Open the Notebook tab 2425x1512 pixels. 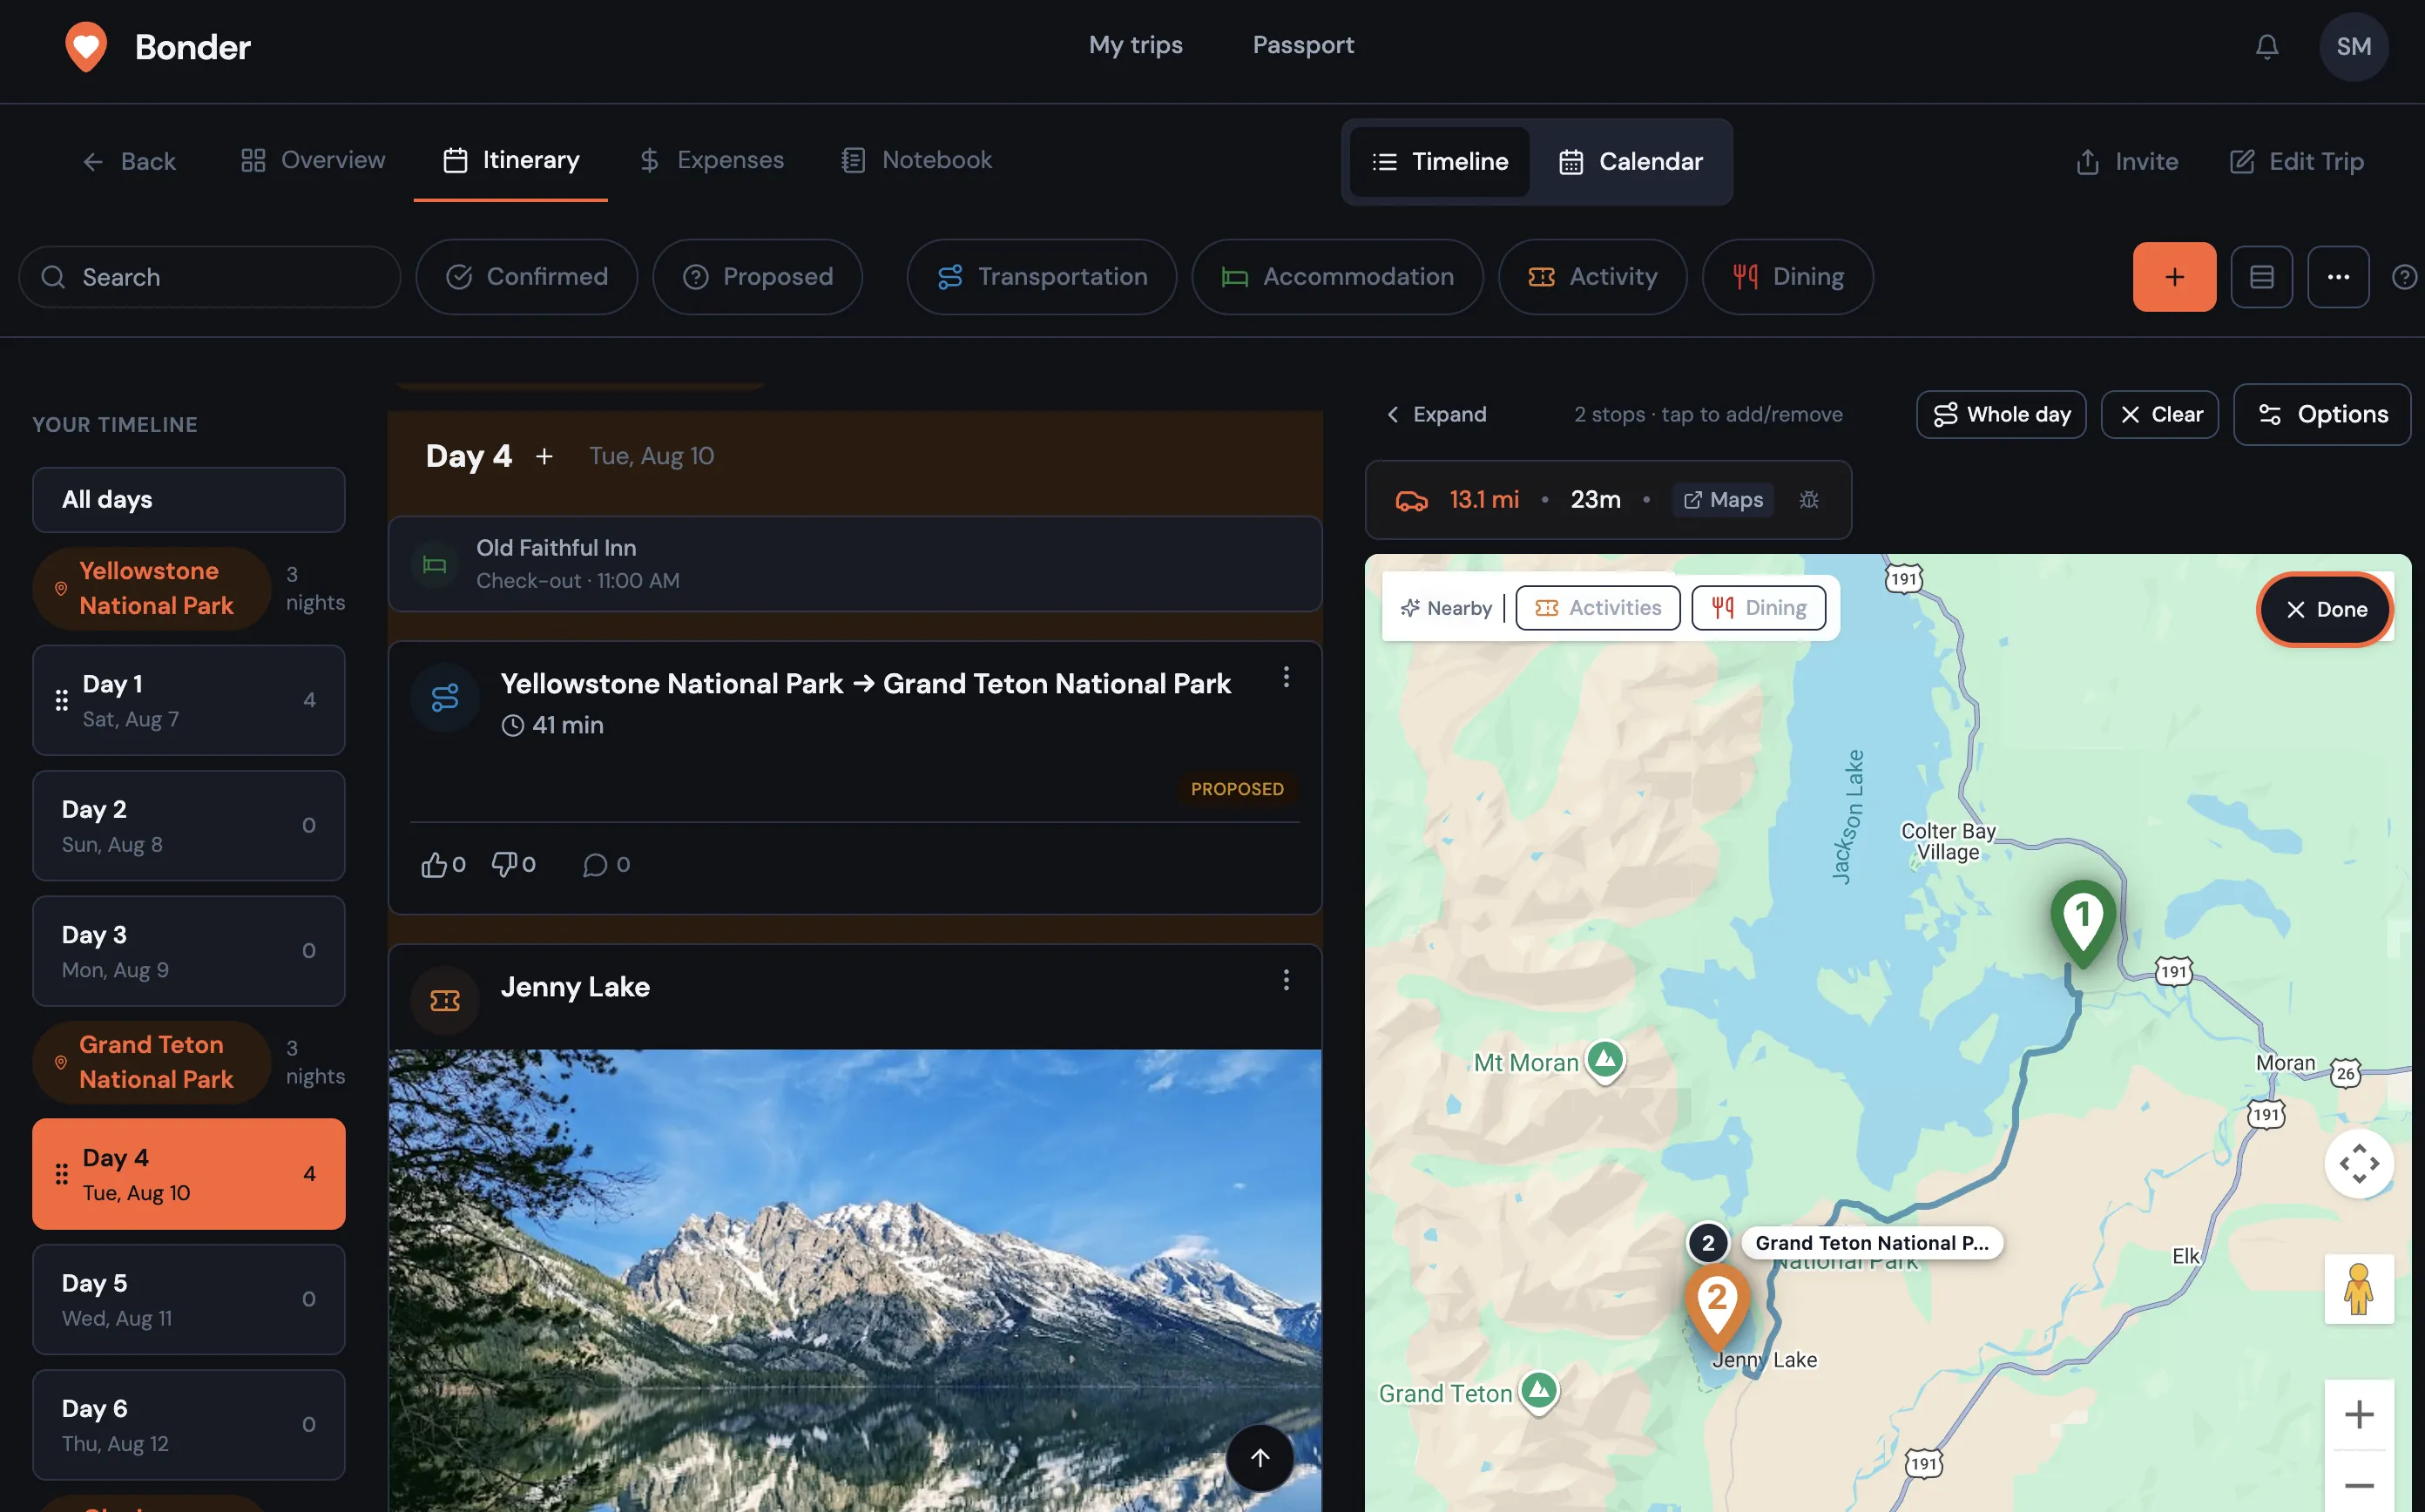click(916, 160)
